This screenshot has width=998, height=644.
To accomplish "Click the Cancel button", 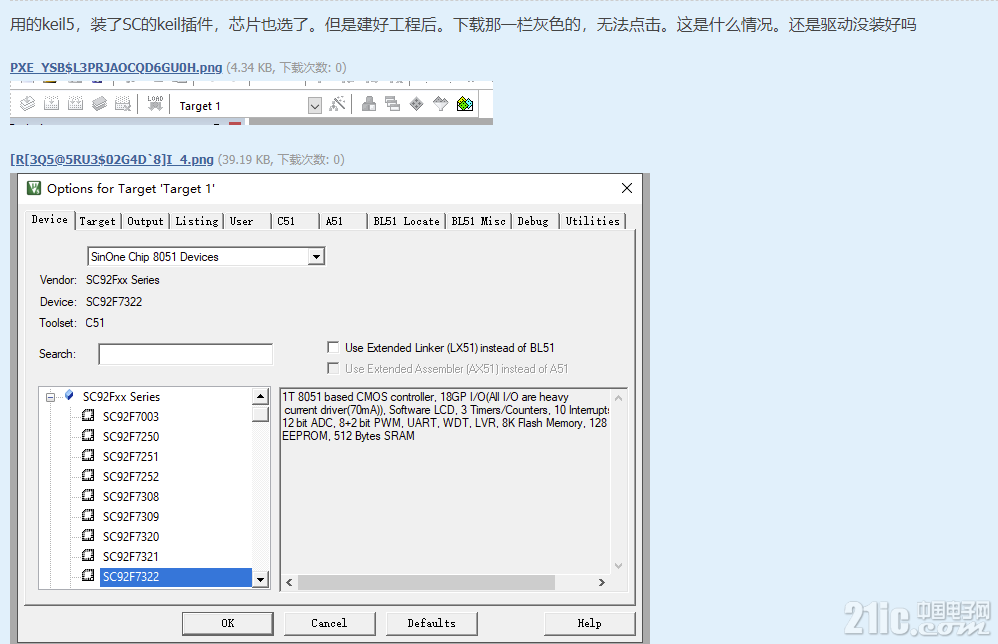I will click(x=329, y=624).
